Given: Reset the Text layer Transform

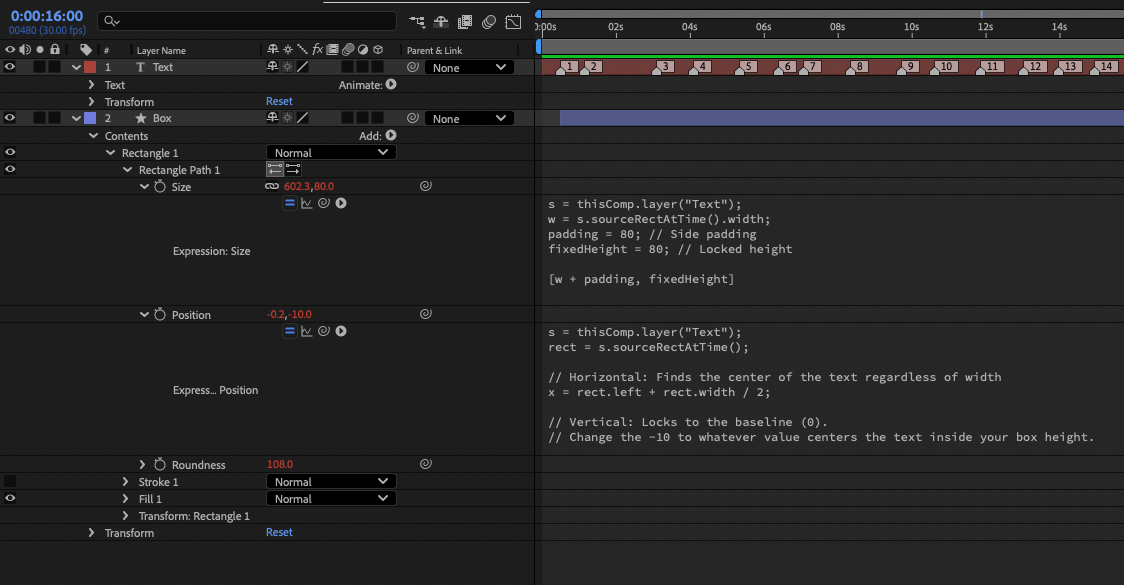Looking at the screenshot, I should click(279, 101).
